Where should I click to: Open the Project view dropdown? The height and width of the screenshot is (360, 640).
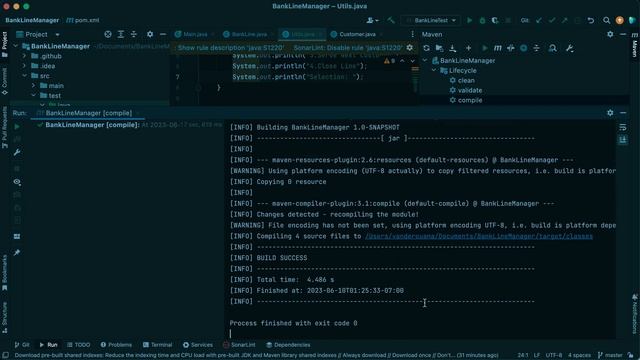[57, 35]
